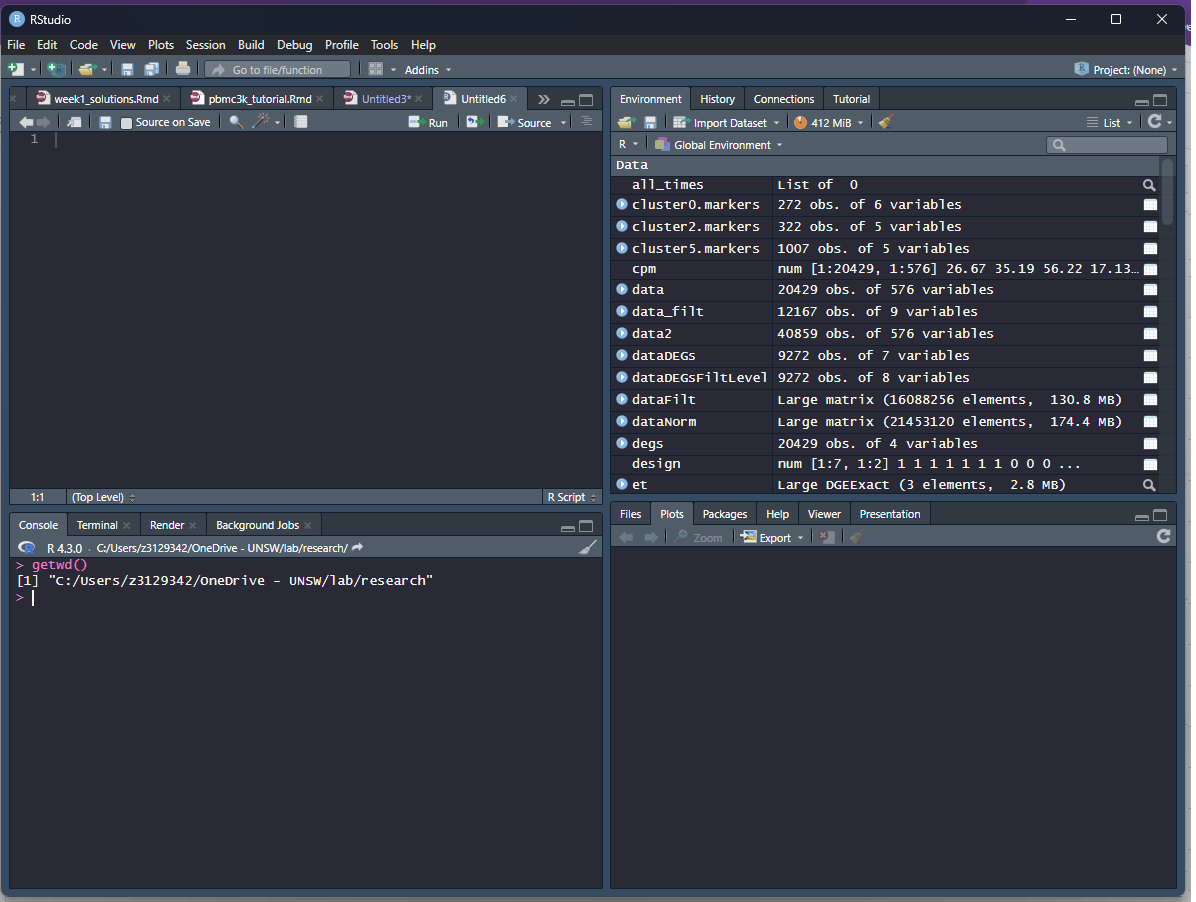The height and width of the screenshot is (902, 1196).
Task: Enable the Source on Save checkbox
Action: click(x=124, y=121)
